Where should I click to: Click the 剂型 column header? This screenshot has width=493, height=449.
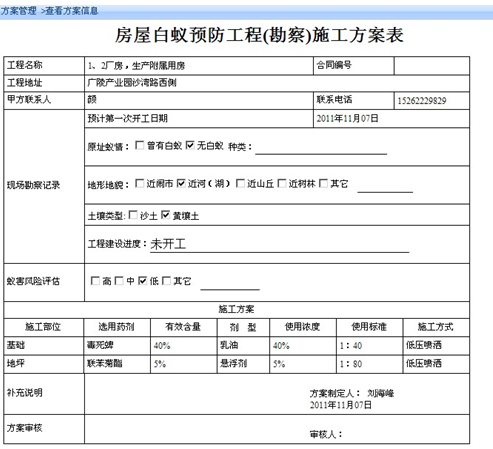(243, 327)
